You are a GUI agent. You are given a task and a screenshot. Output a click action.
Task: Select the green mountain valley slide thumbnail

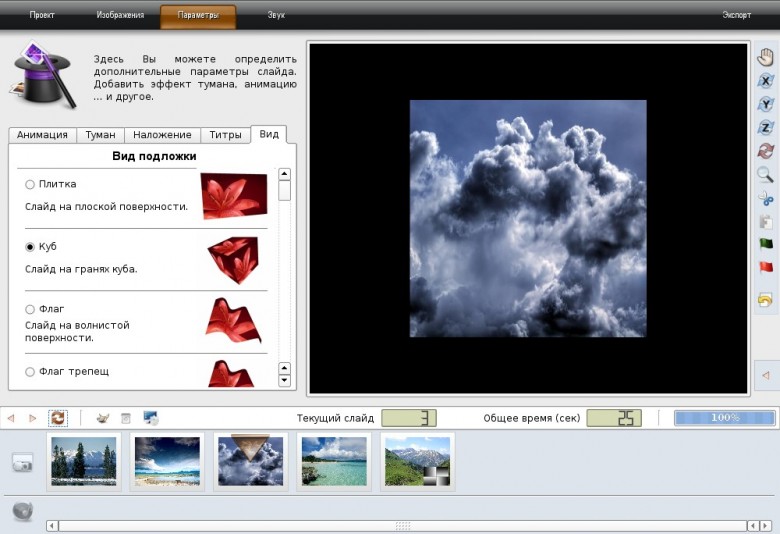point(417,462)
